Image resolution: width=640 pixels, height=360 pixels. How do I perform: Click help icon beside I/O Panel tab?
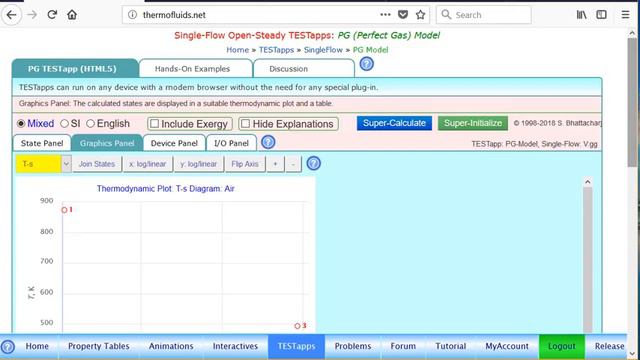268,142
